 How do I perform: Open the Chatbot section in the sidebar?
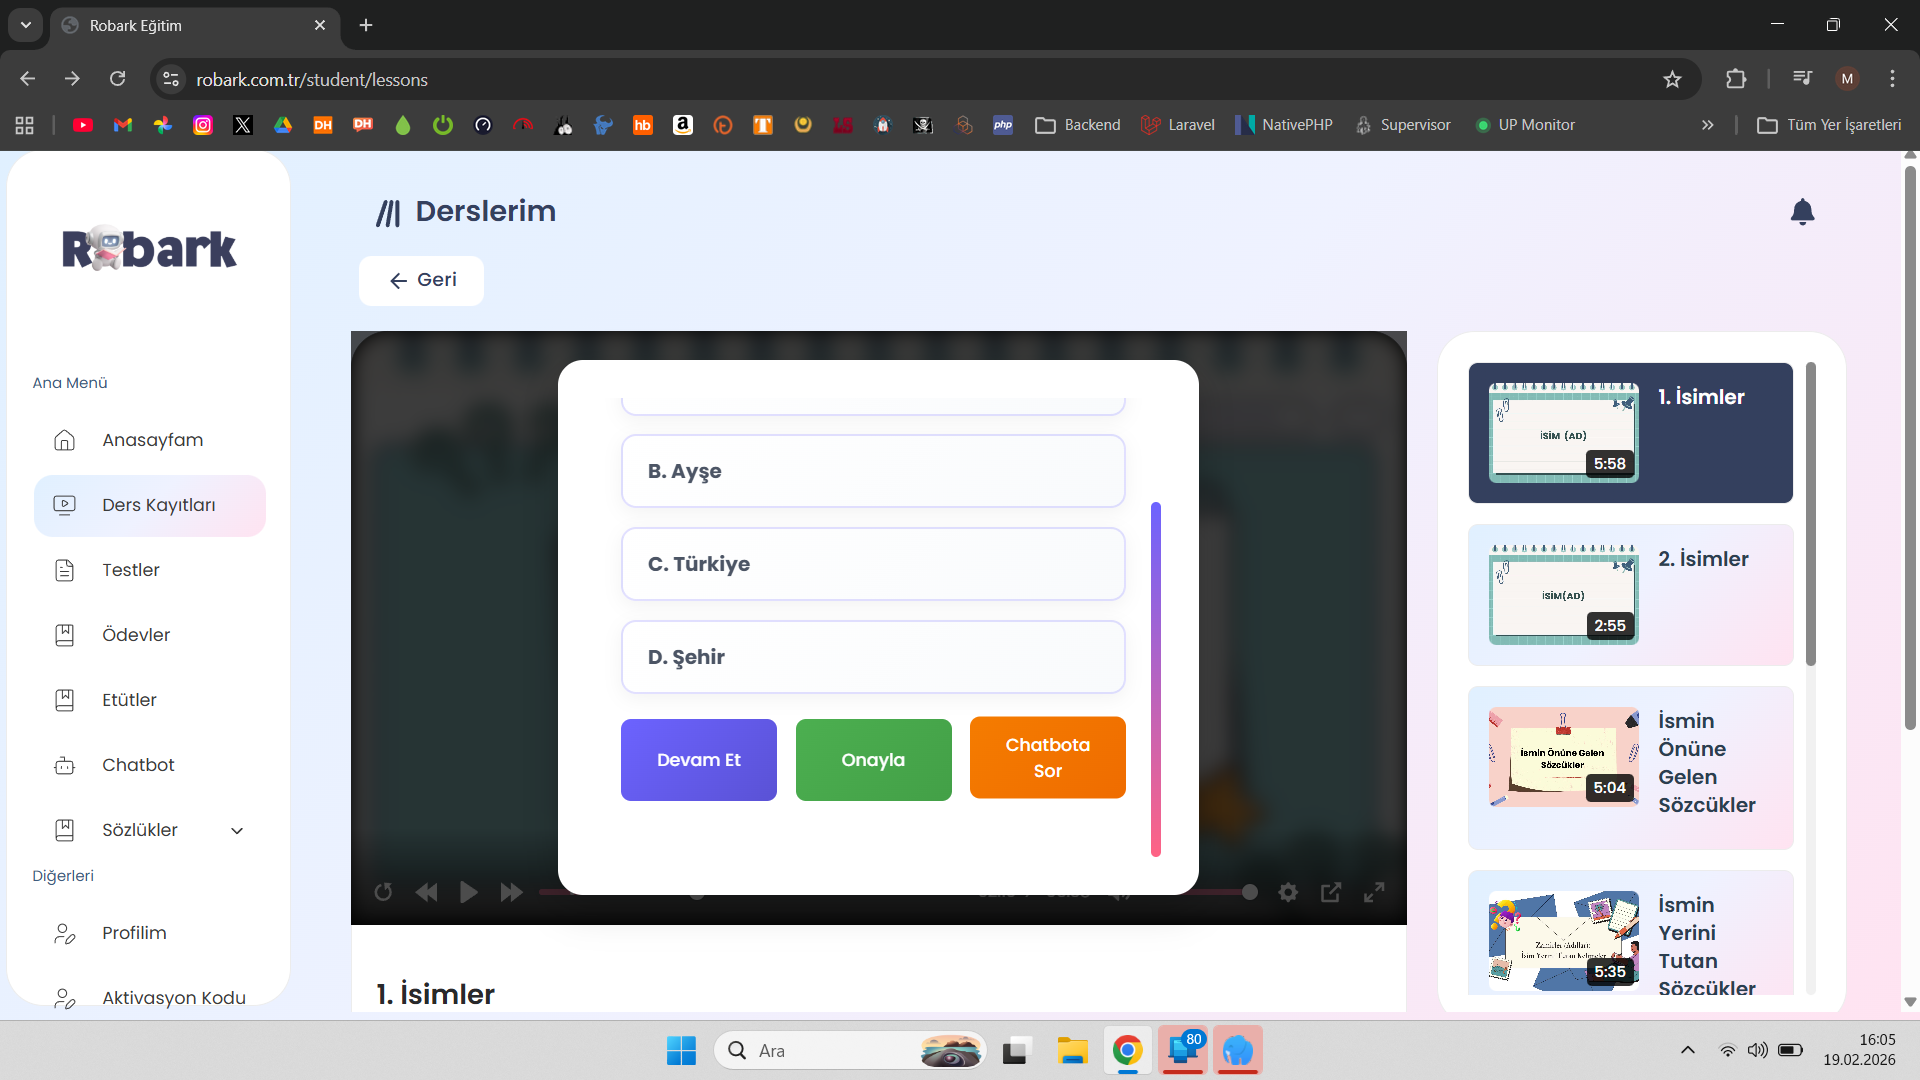(137, 765)
